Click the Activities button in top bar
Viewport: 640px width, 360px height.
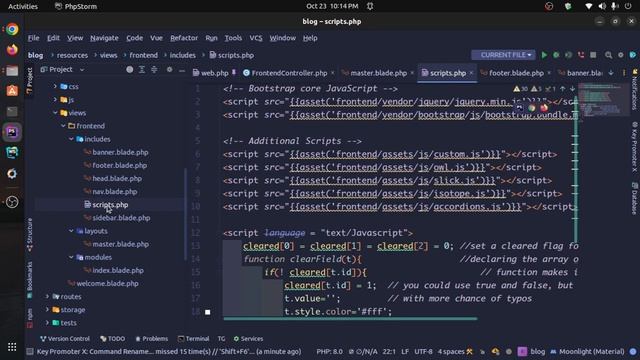point(23,6)
